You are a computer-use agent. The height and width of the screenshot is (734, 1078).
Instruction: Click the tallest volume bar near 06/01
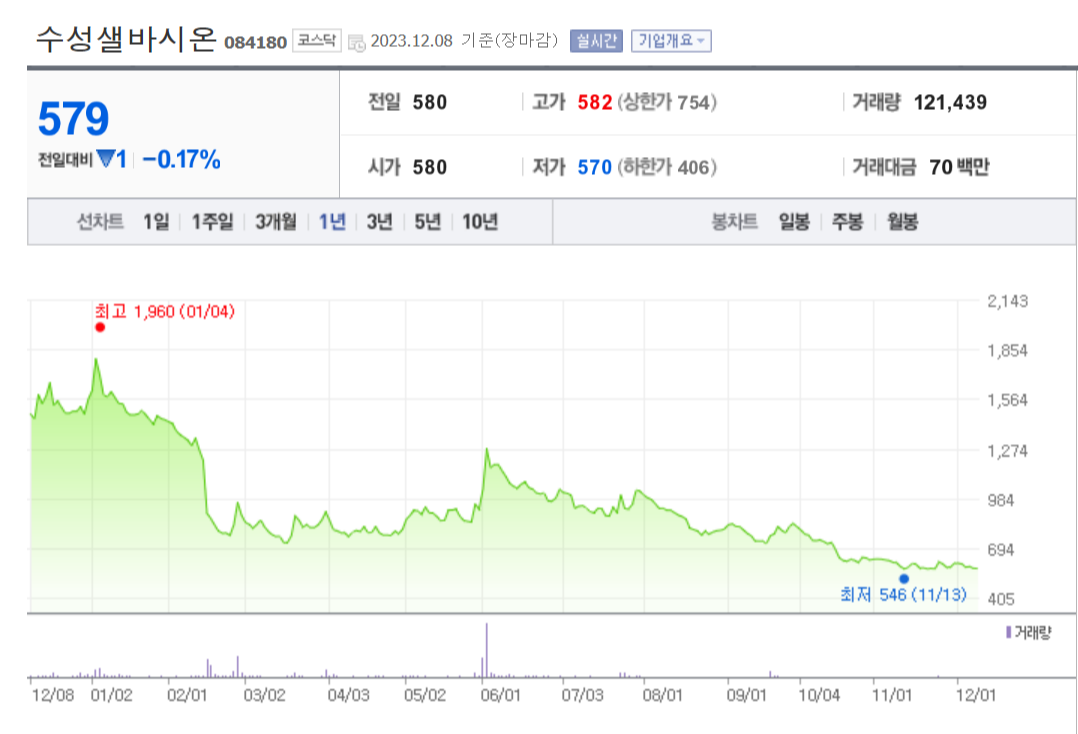(487, 650)
